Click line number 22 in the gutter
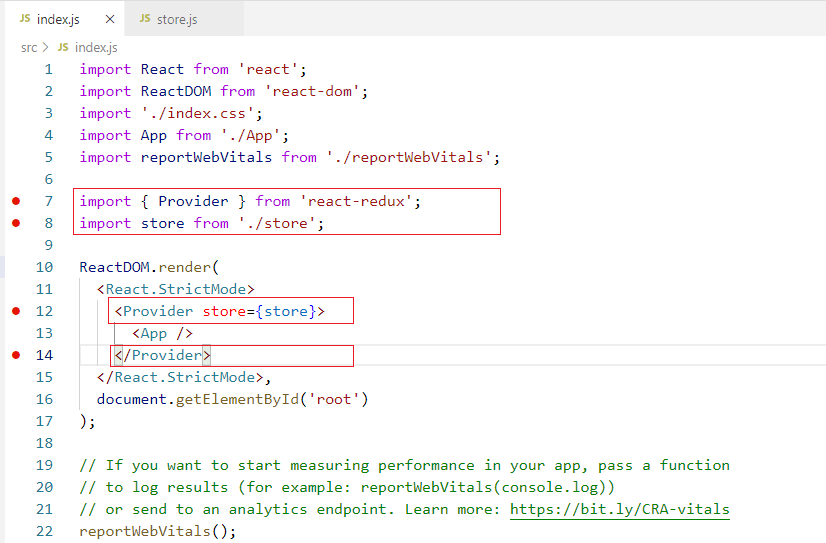The height and width of the screenshot is (543, 826). coord(44,531)
